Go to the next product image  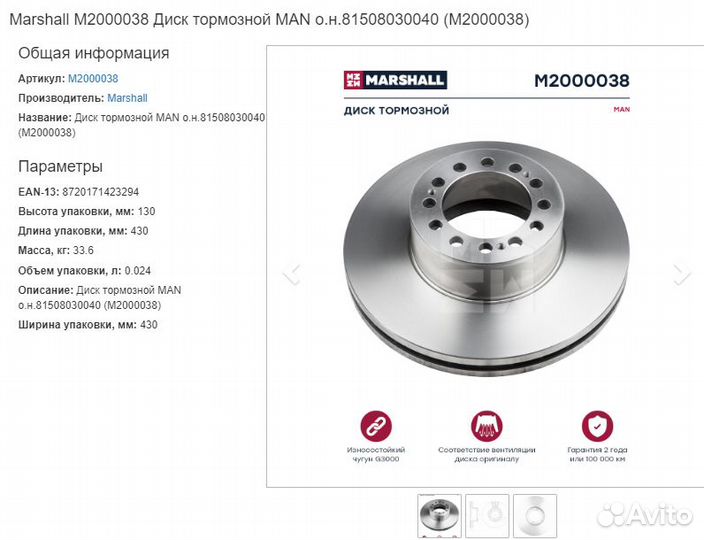pyautogui.click(x=682, y=272)
